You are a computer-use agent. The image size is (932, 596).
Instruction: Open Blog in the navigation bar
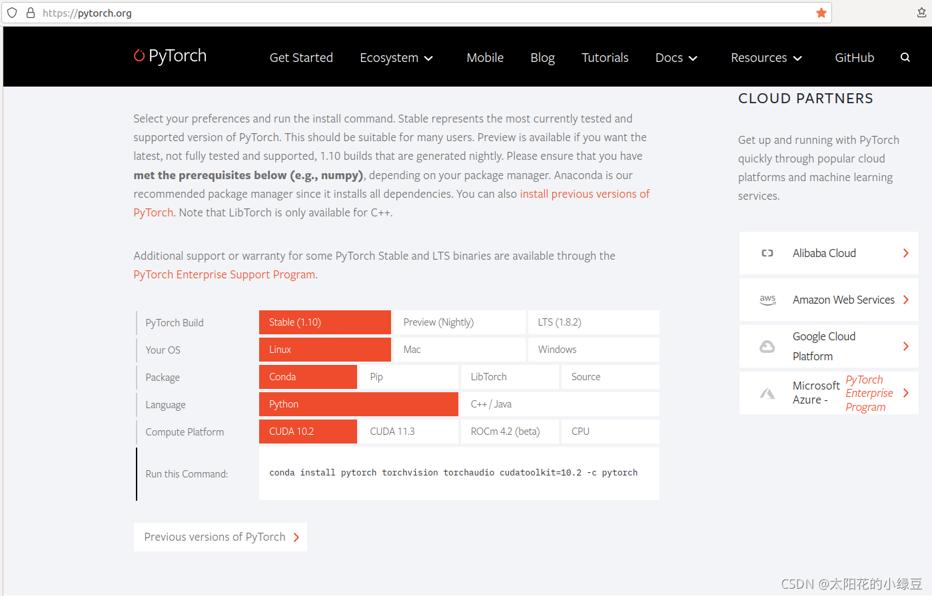pyautogui.click(x=542, y=58)
